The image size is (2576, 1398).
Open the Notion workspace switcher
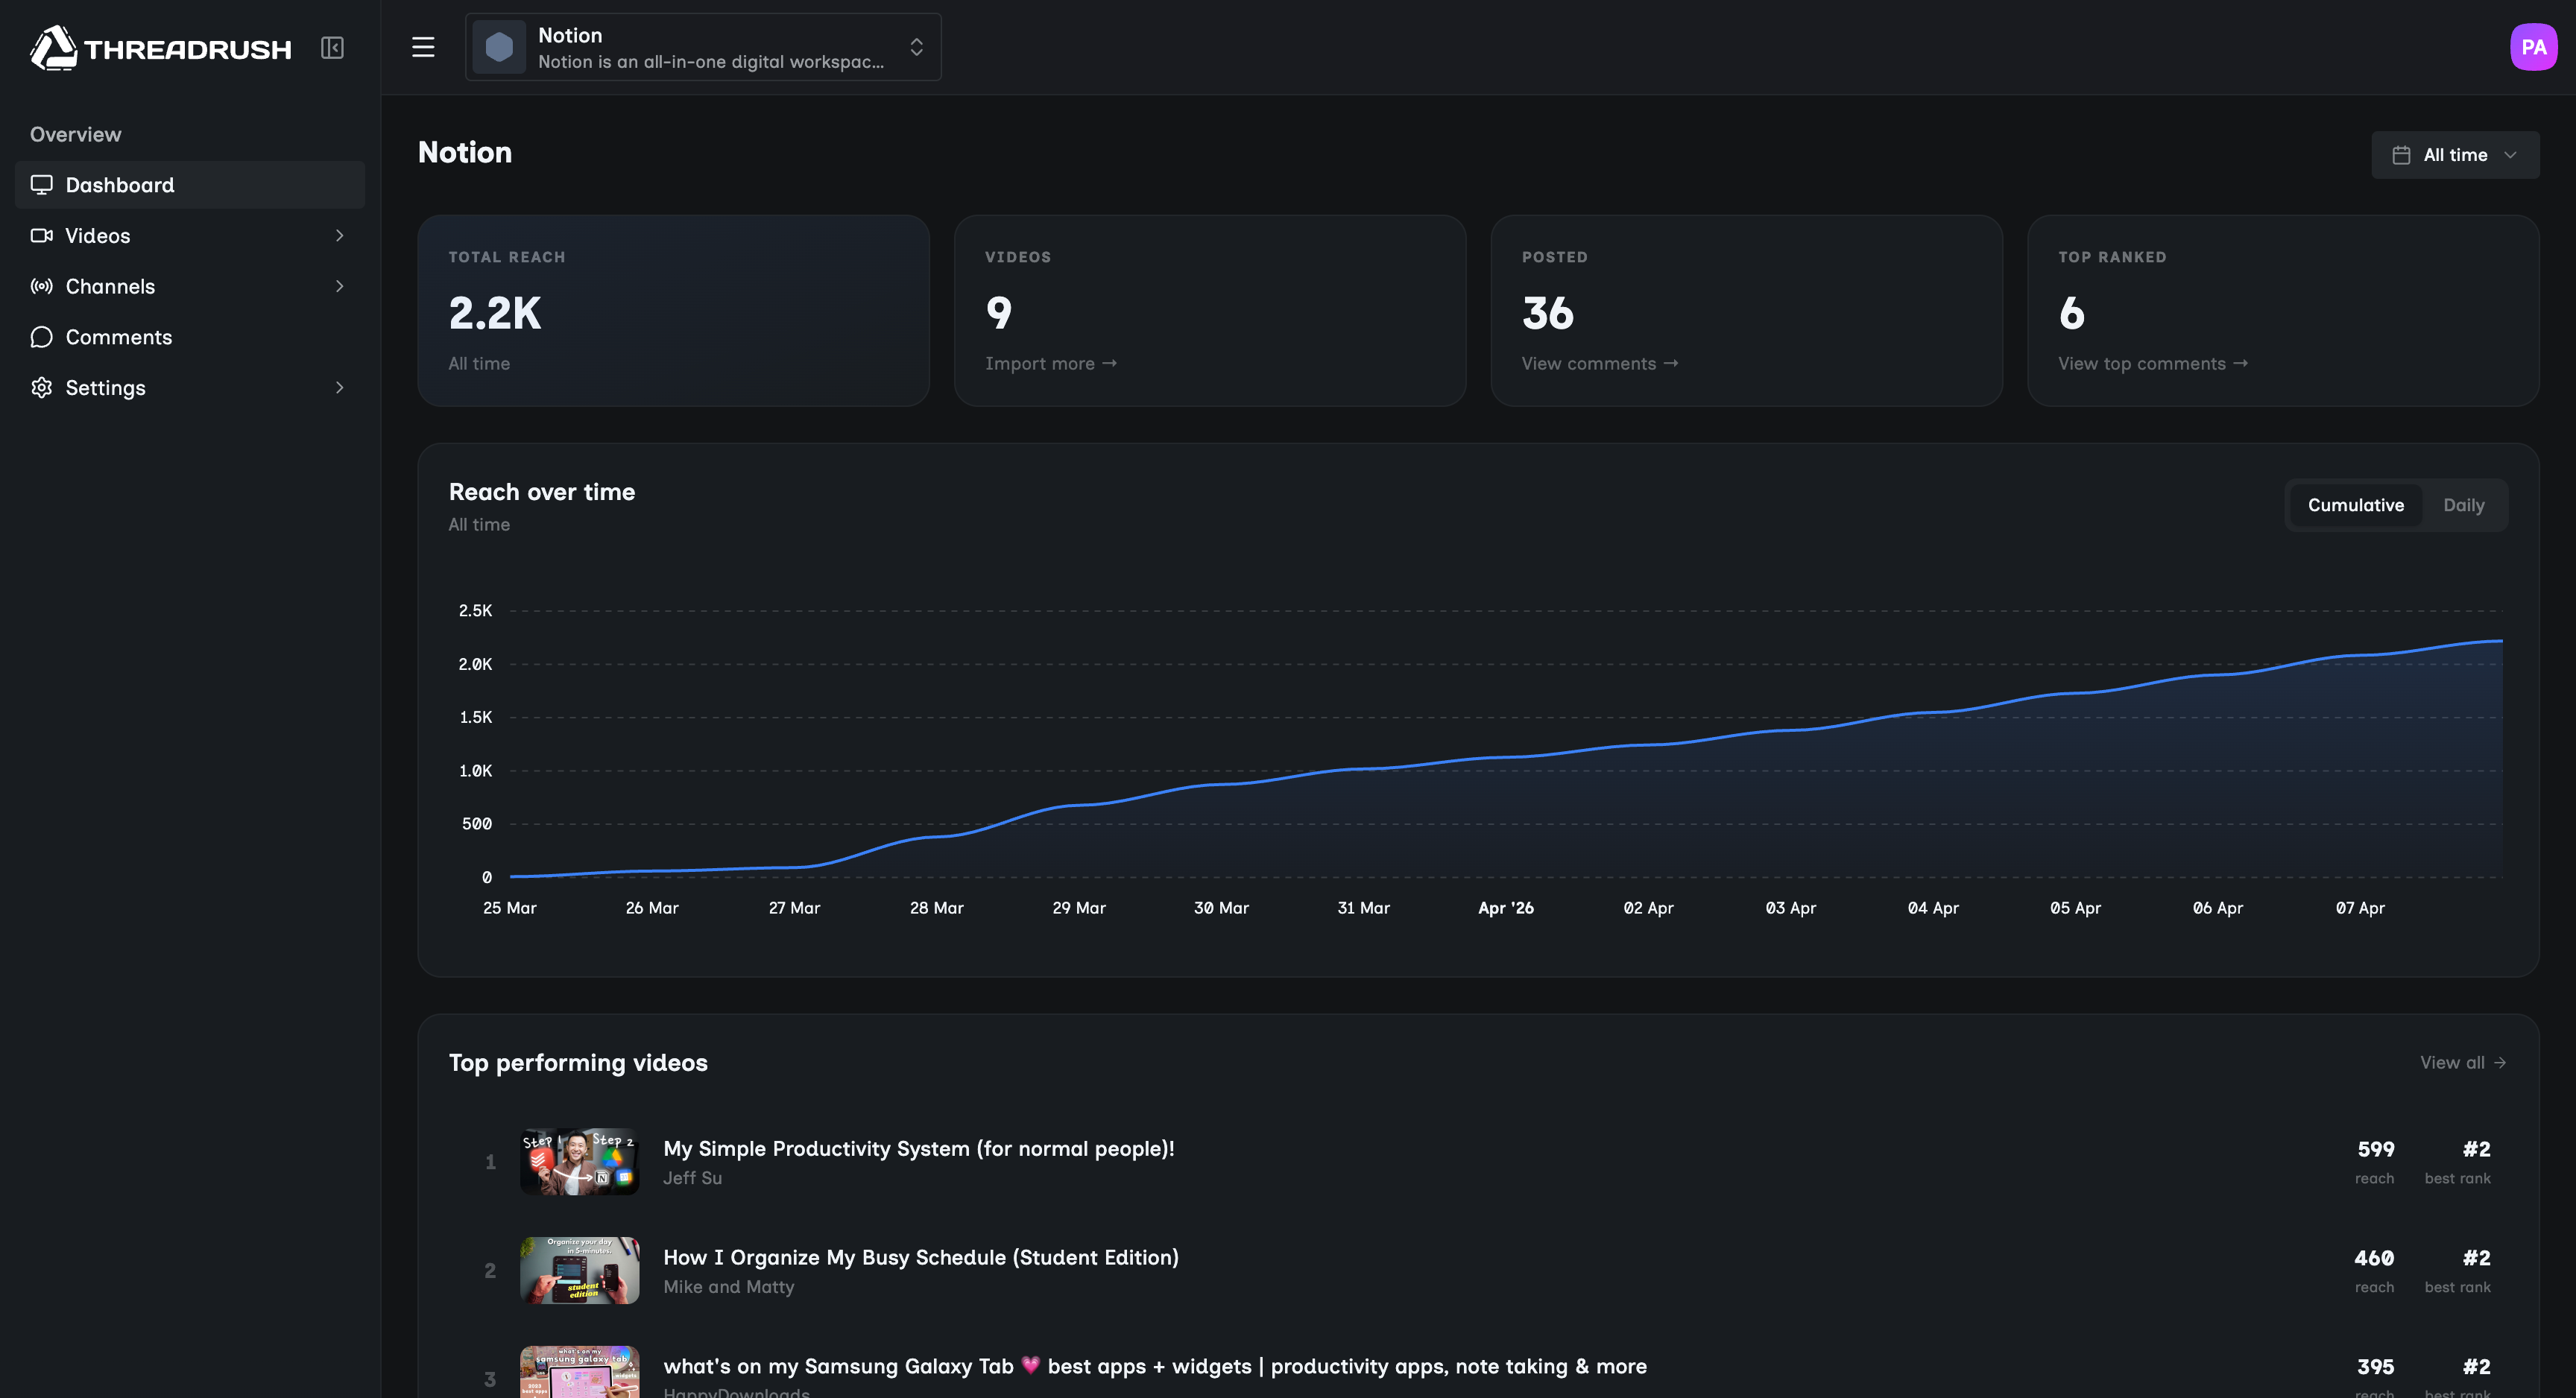pos(703,47)
